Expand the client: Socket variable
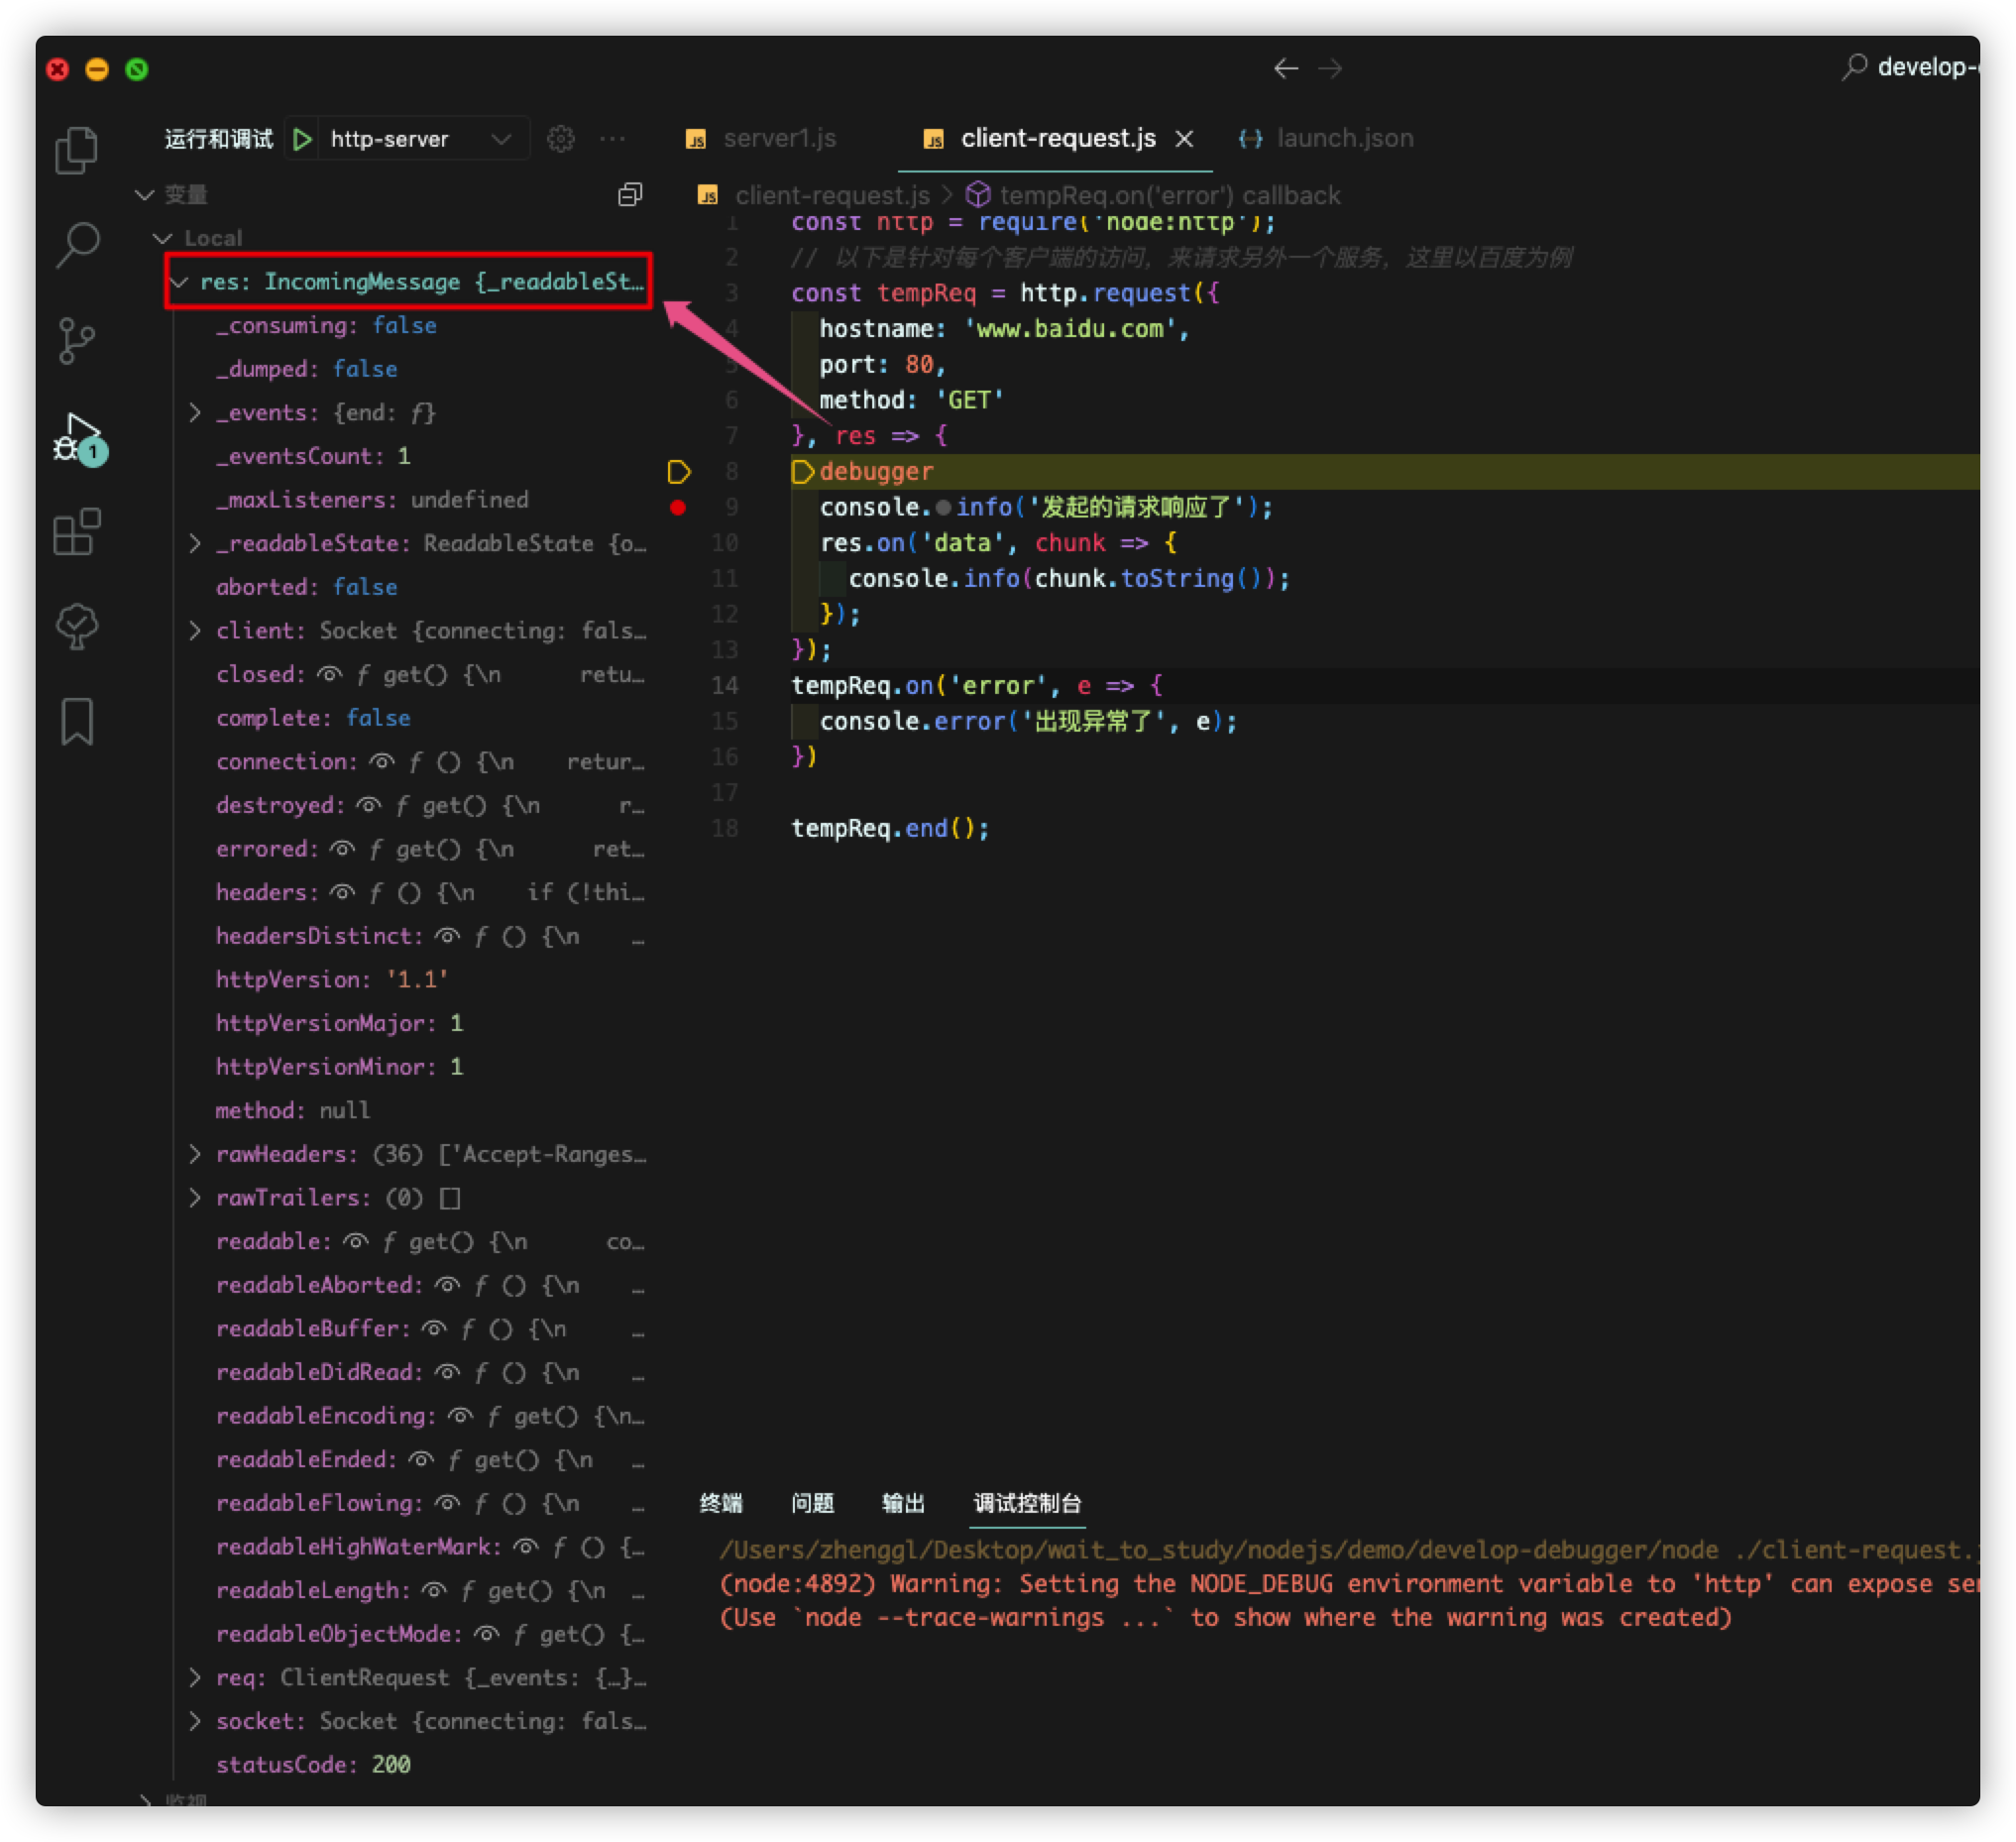 coord(195,631)
